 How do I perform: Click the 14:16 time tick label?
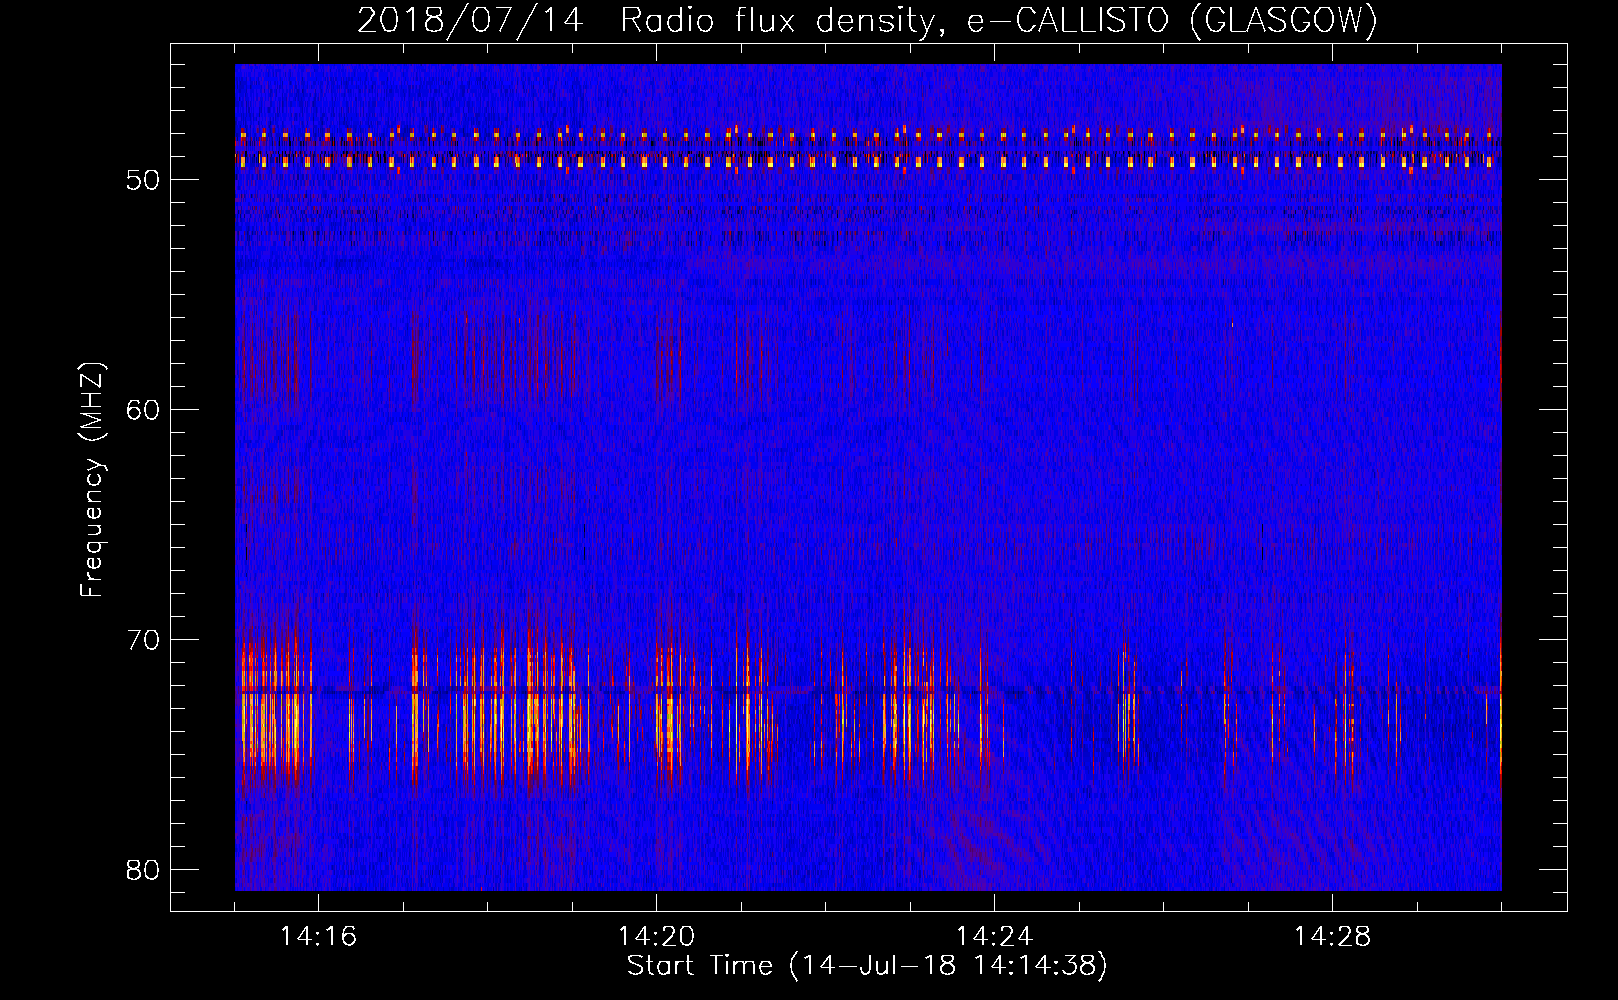pyautogui.click(x=318, y=937)
